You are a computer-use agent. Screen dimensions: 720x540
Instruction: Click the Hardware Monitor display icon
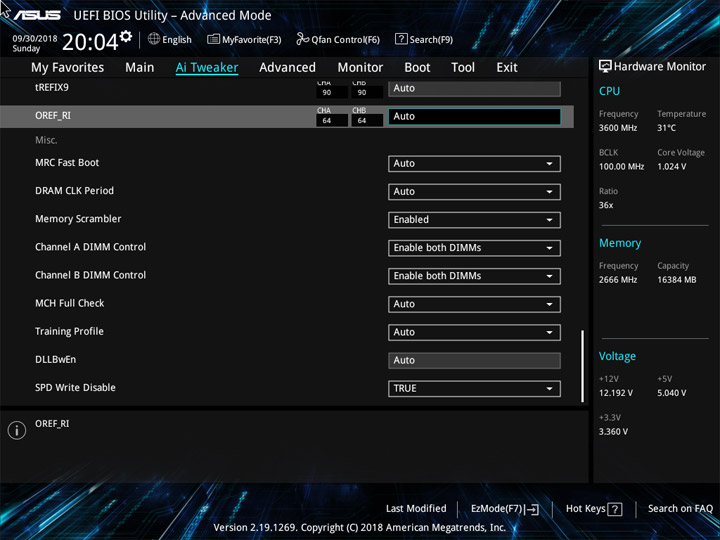(605, 66)
